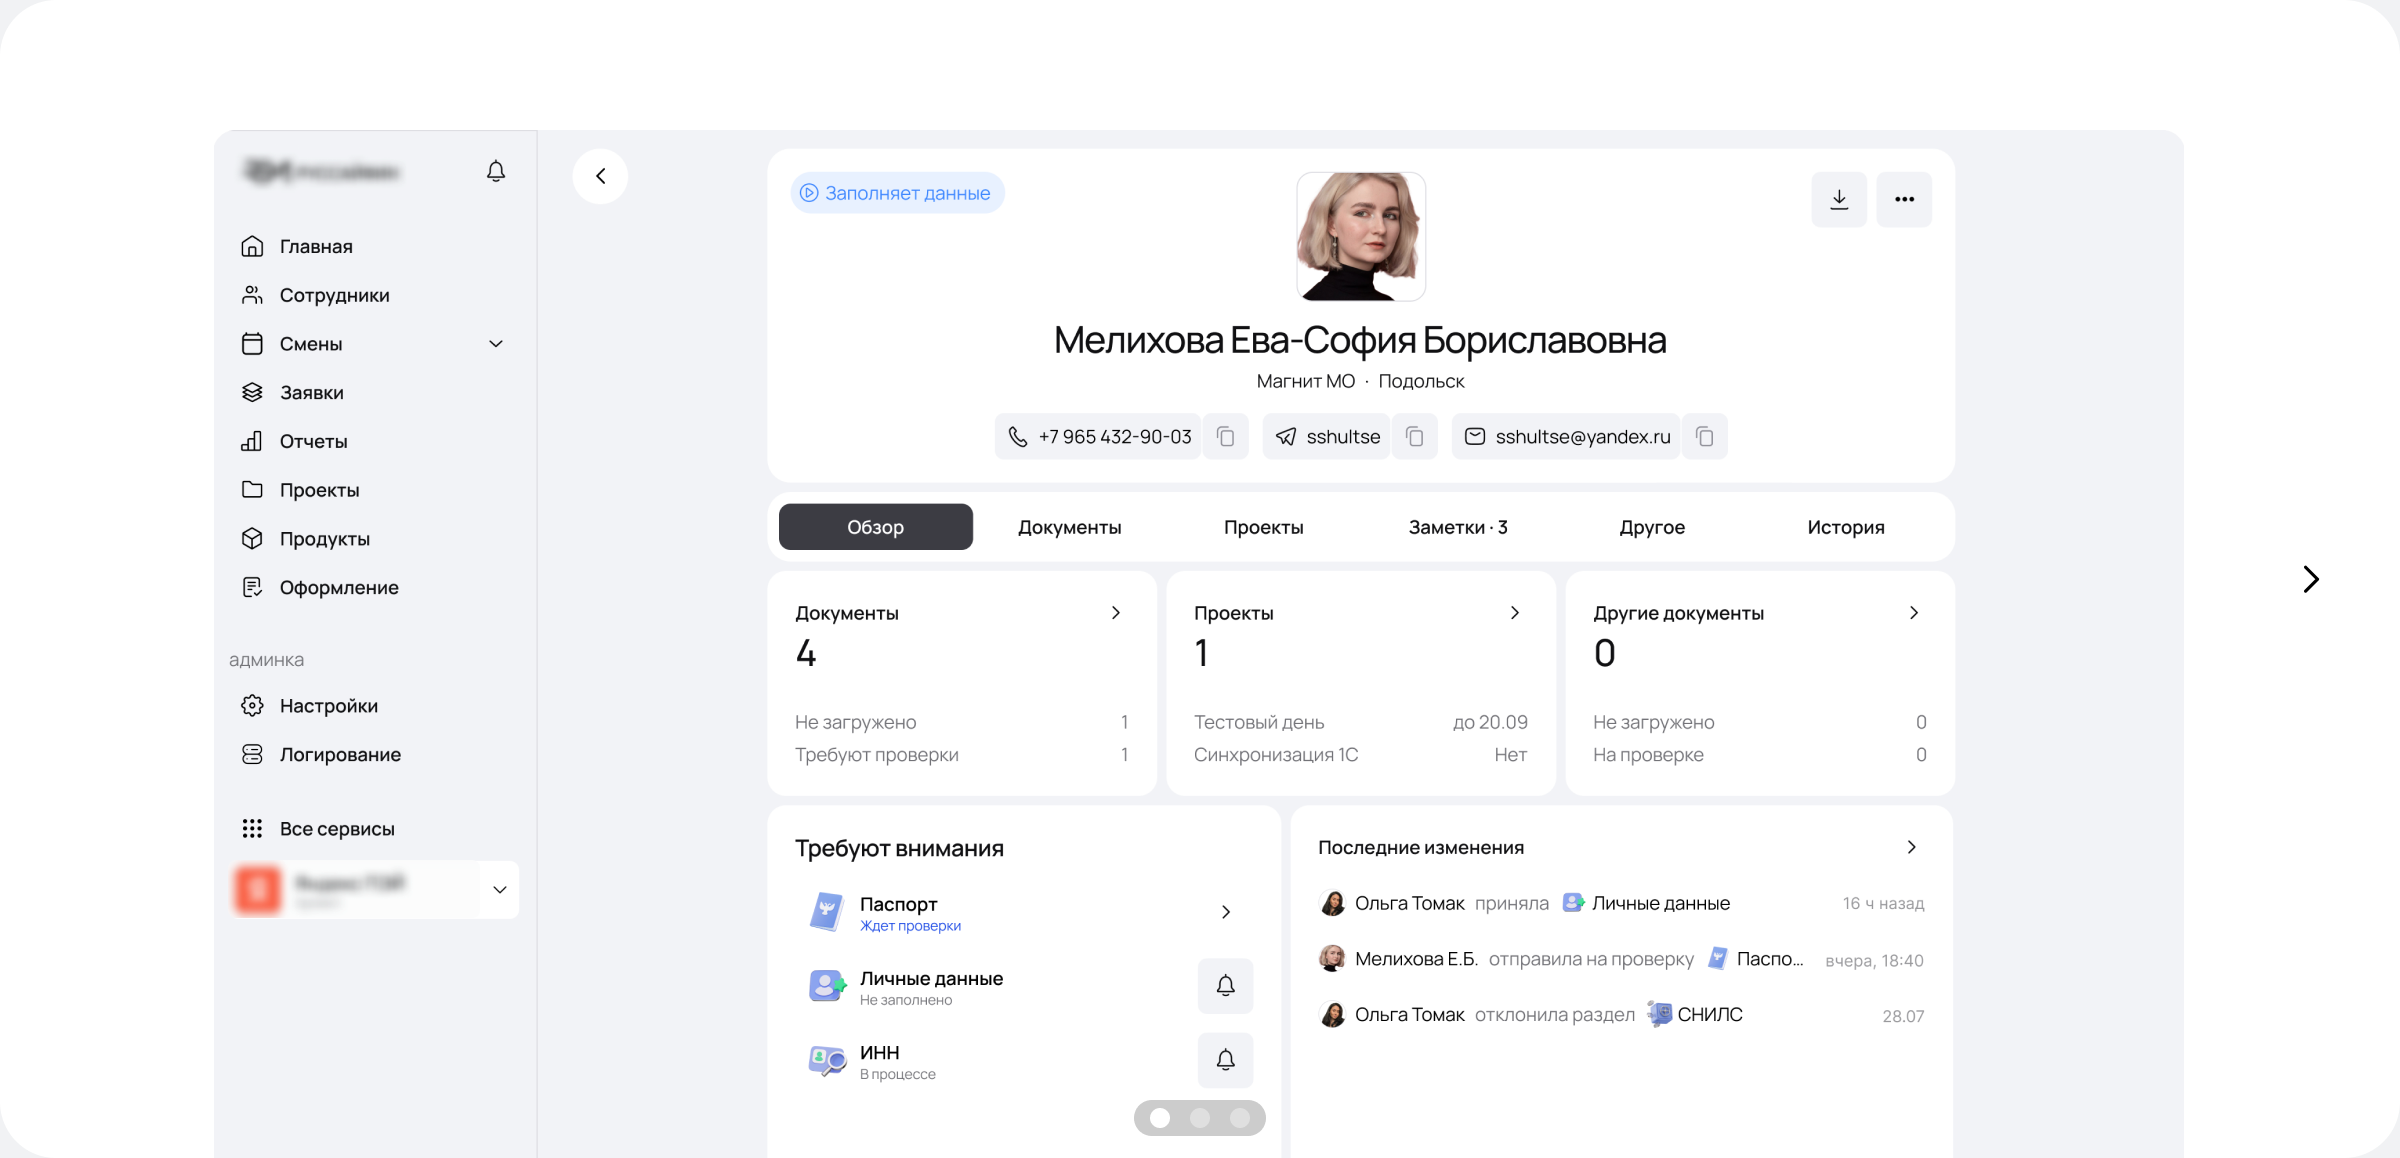The width and height of the screenshot is (2400, 1158).
Task: Expand the Смены submenu chevron
Action: 496,344
